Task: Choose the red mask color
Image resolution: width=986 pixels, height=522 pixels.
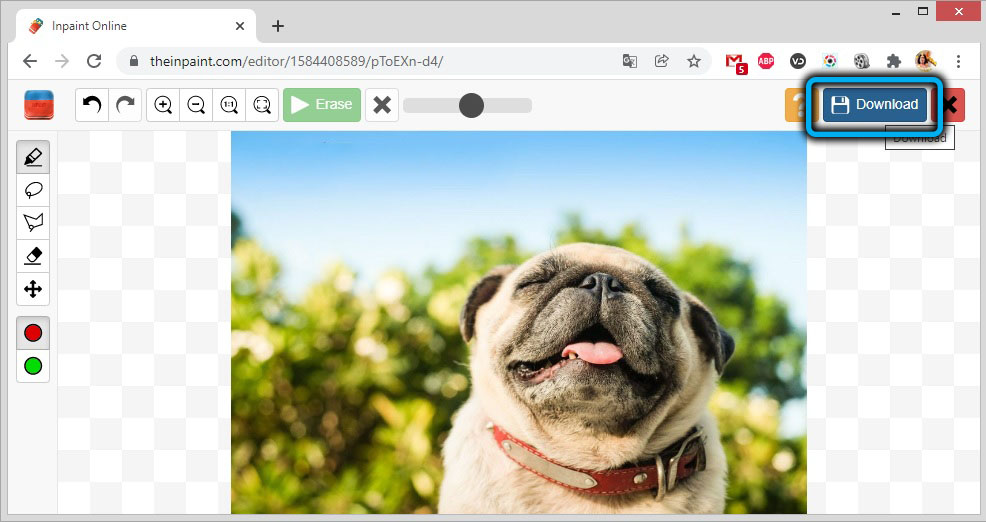Action: 33,333
